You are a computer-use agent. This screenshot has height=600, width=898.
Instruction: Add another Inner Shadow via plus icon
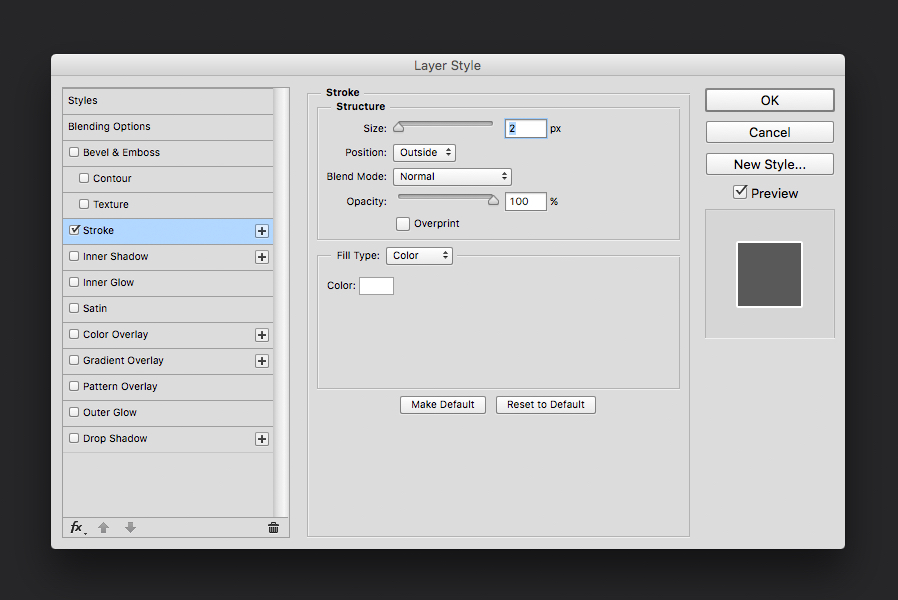click(x=261, y=256)
